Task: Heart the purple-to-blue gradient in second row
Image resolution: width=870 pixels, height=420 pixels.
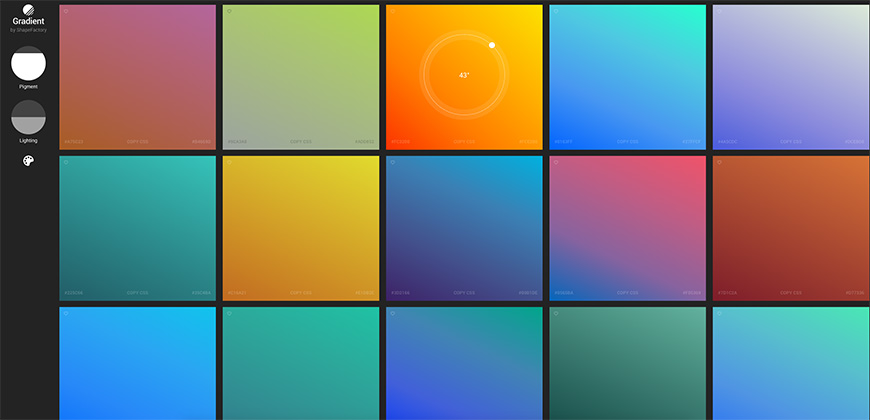Action: [392, 162]
